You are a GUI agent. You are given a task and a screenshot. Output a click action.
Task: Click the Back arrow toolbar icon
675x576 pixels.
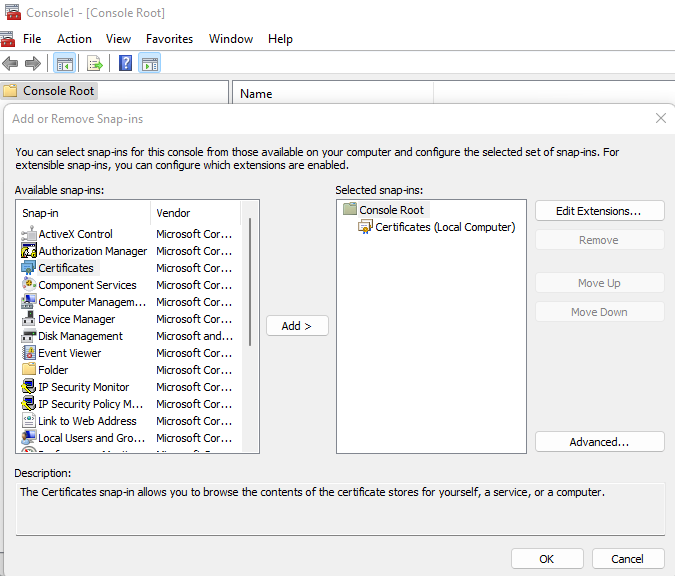coord(10,64)
